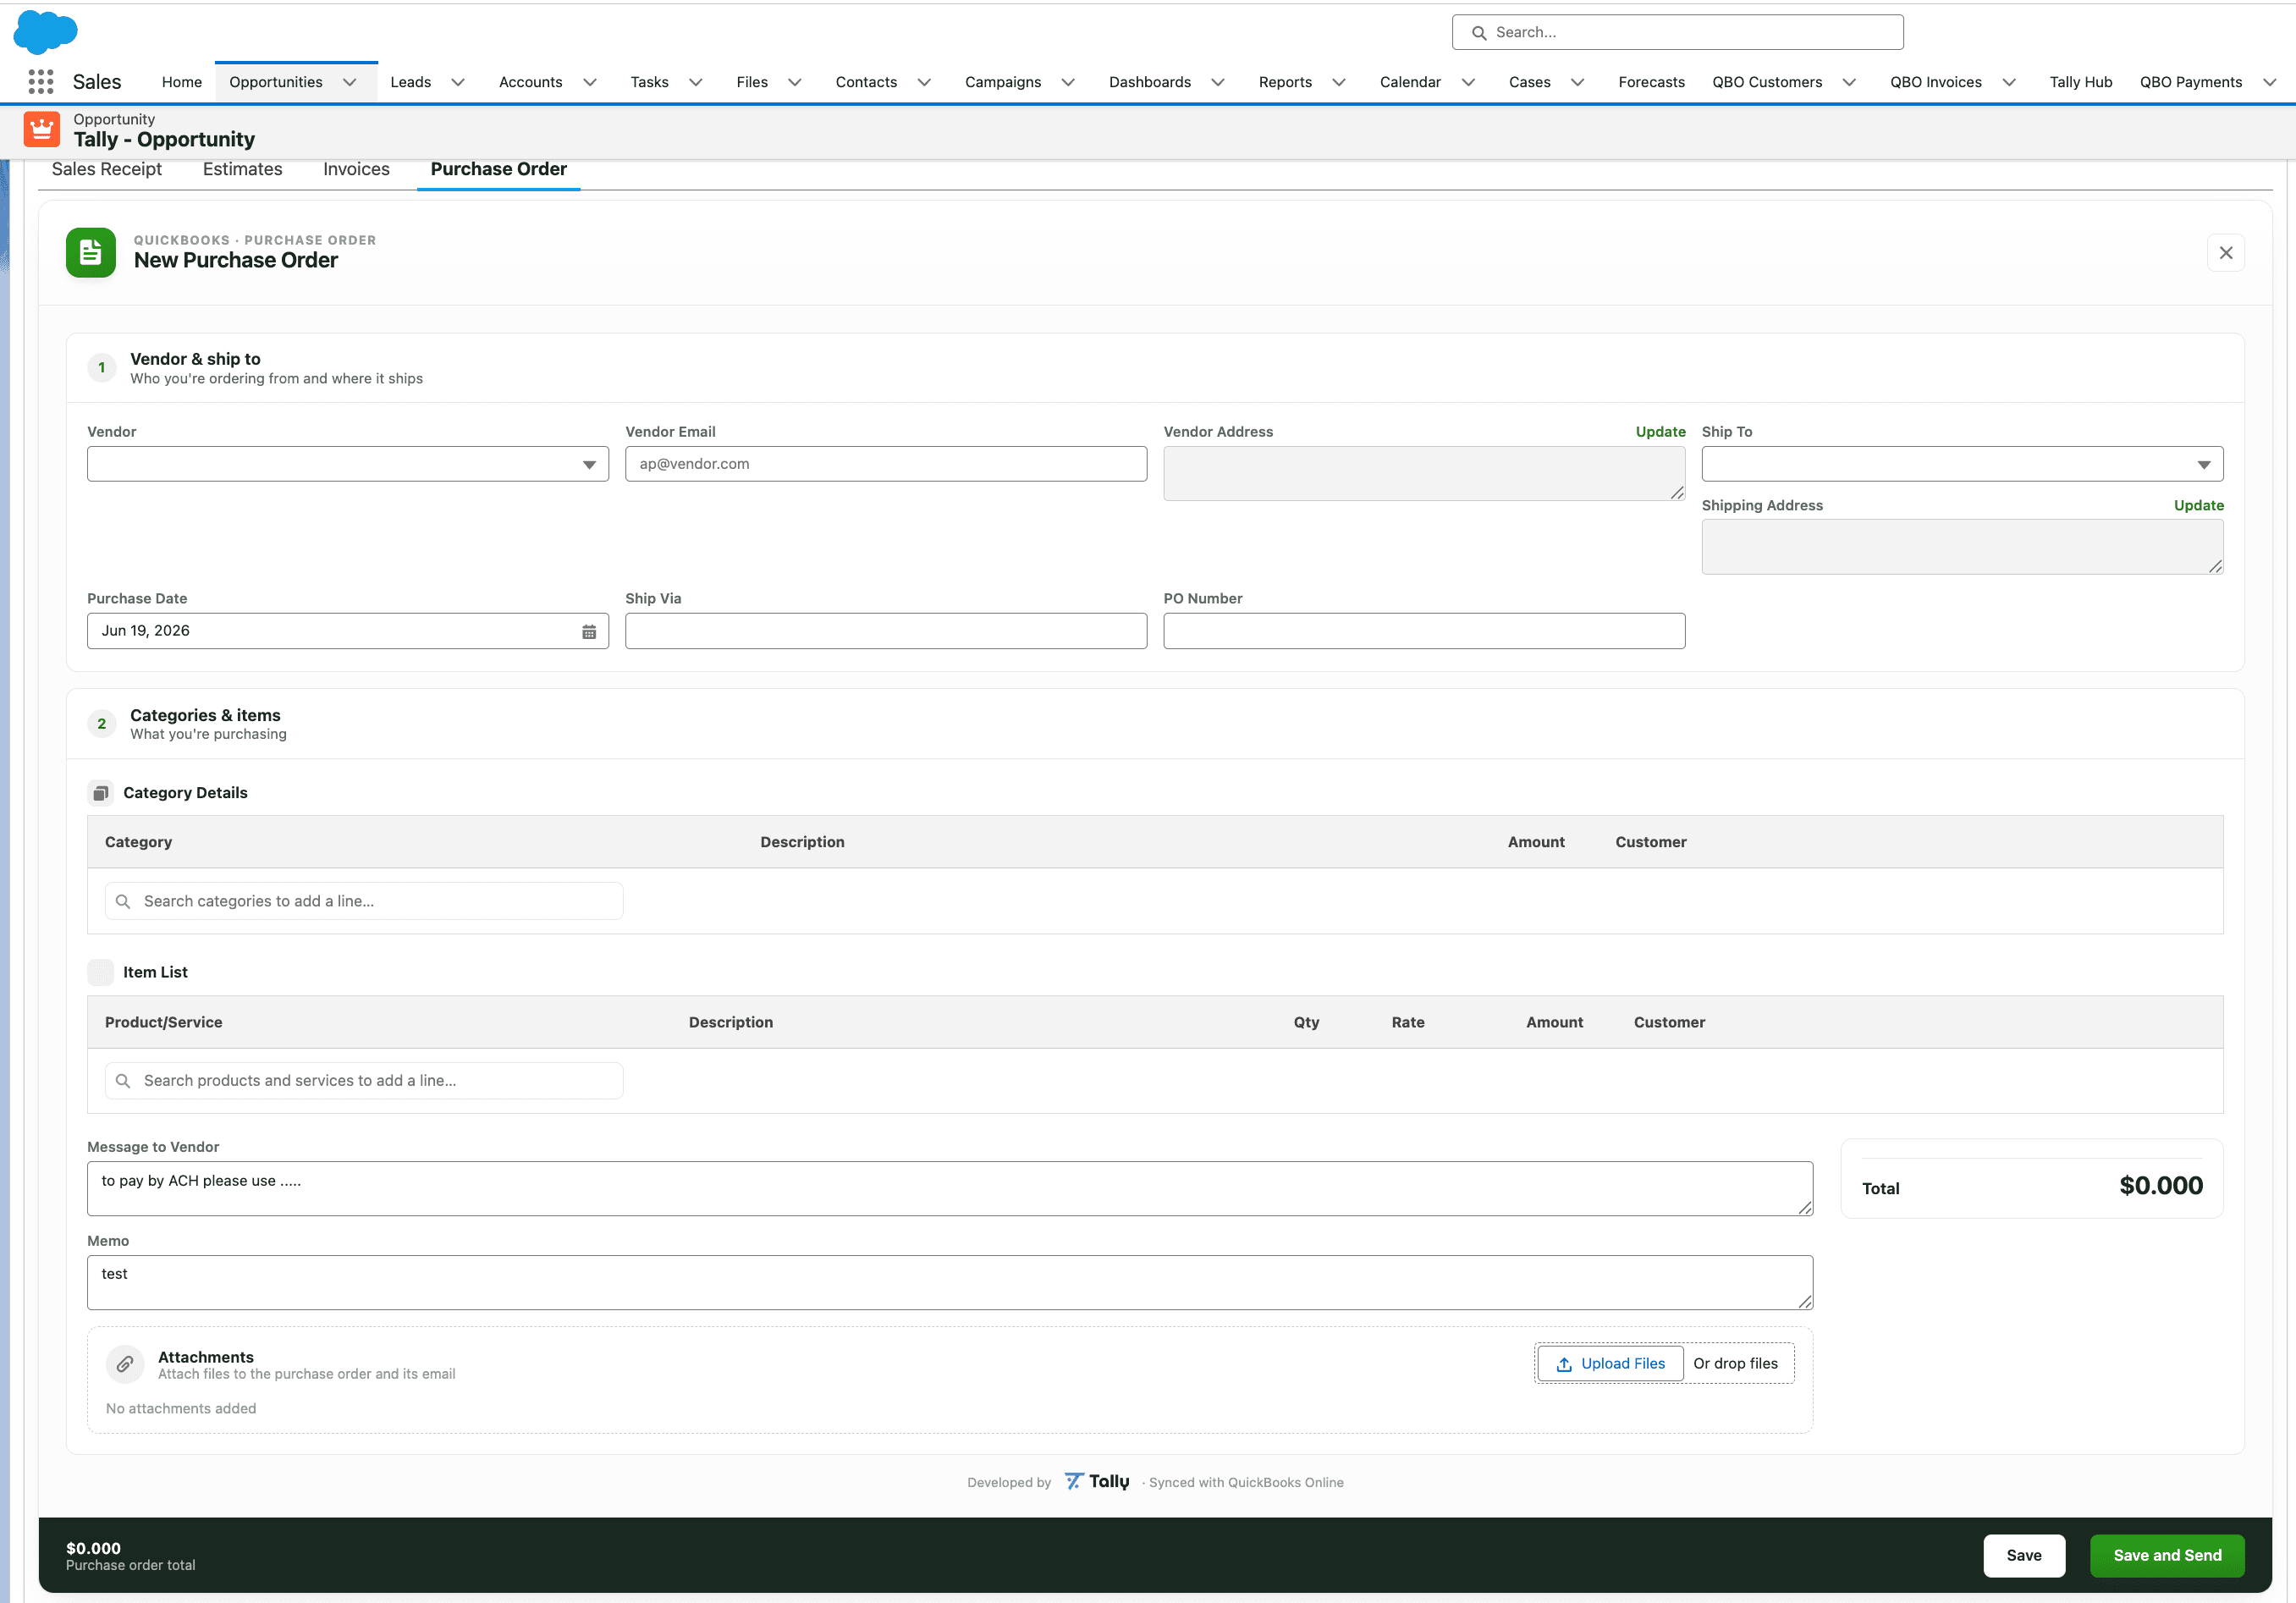This screenshot has width=2296, height=1603.
Task: Click the Memo text area
Action: point(950,1283)
